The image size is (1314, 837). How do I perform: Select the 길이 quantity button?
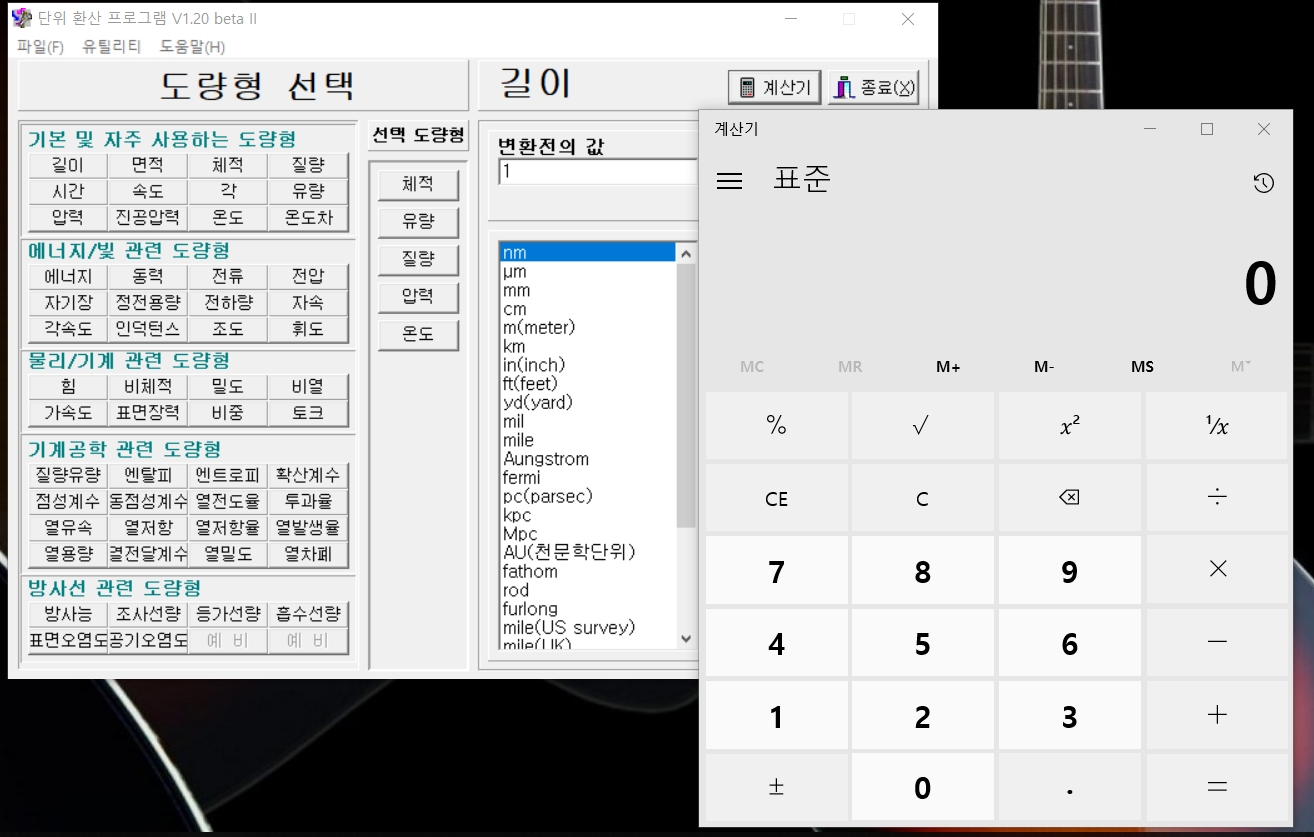68,165
